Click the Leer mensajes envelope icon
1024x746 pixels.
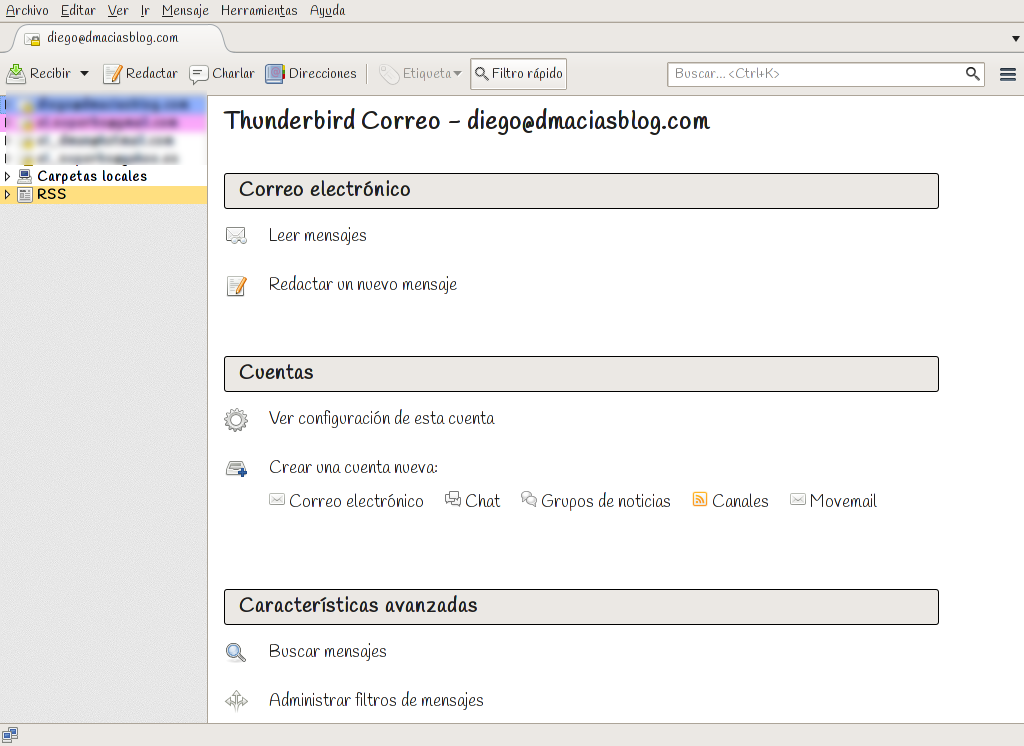[x=236, y=236]
